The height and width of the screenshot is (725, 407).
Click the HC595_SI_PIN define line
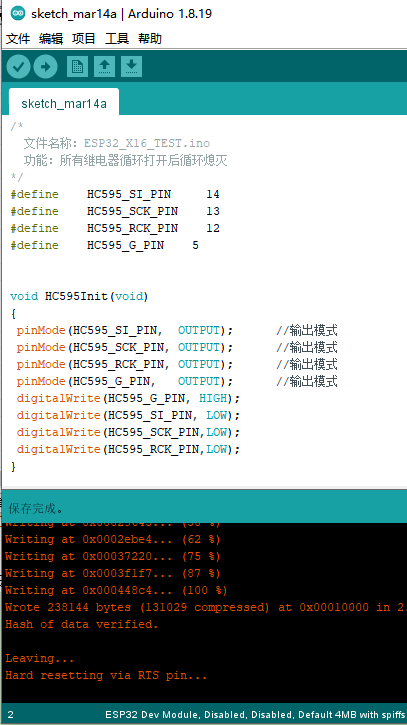[x=115, y=194]
